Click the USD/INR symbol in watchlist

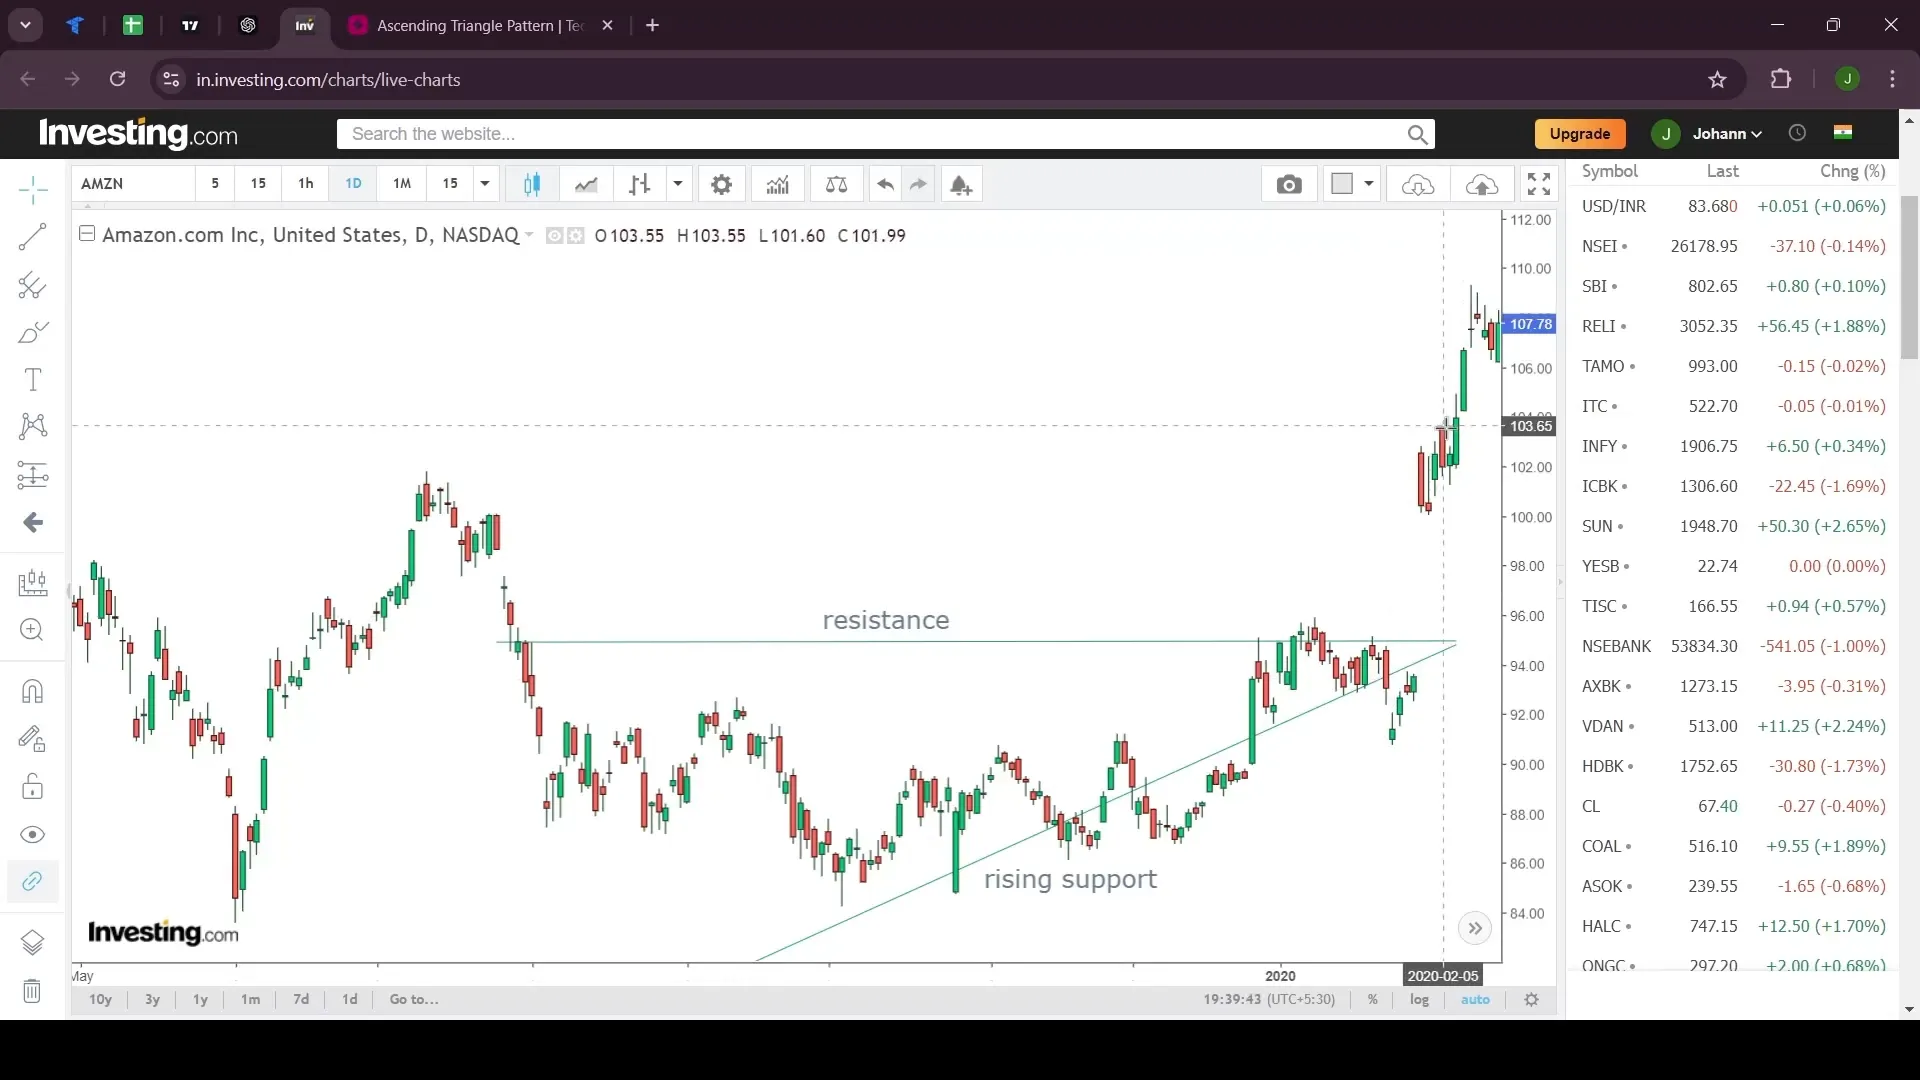point(1613,204)
